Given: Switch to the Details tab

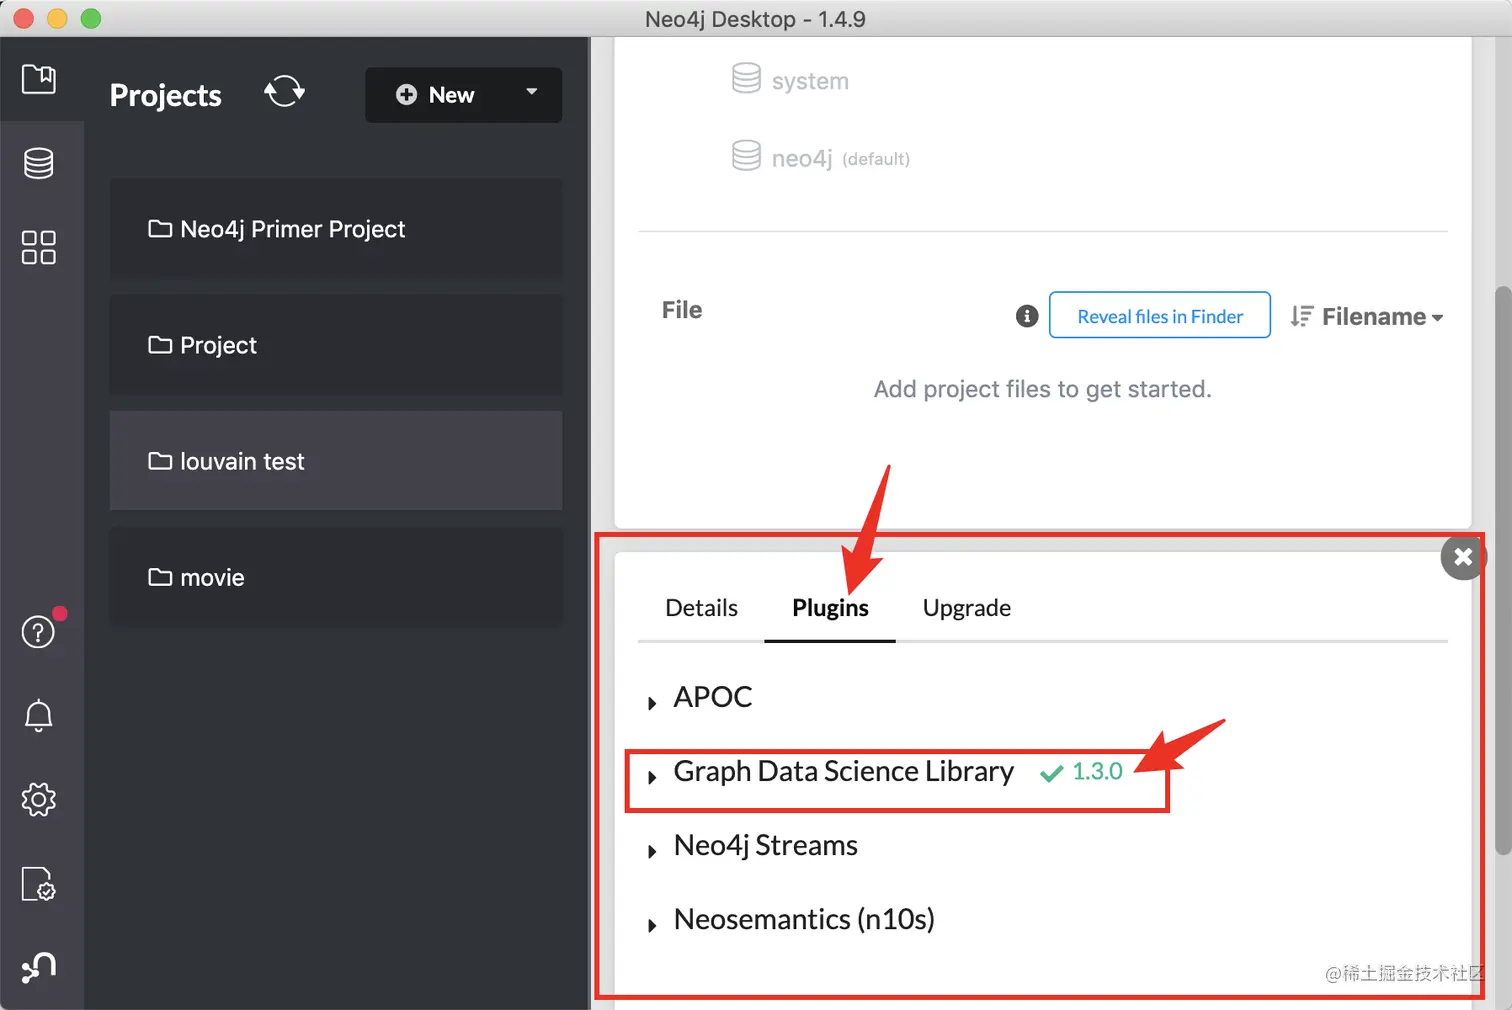Looking at the screenshot, I should 701,608.
